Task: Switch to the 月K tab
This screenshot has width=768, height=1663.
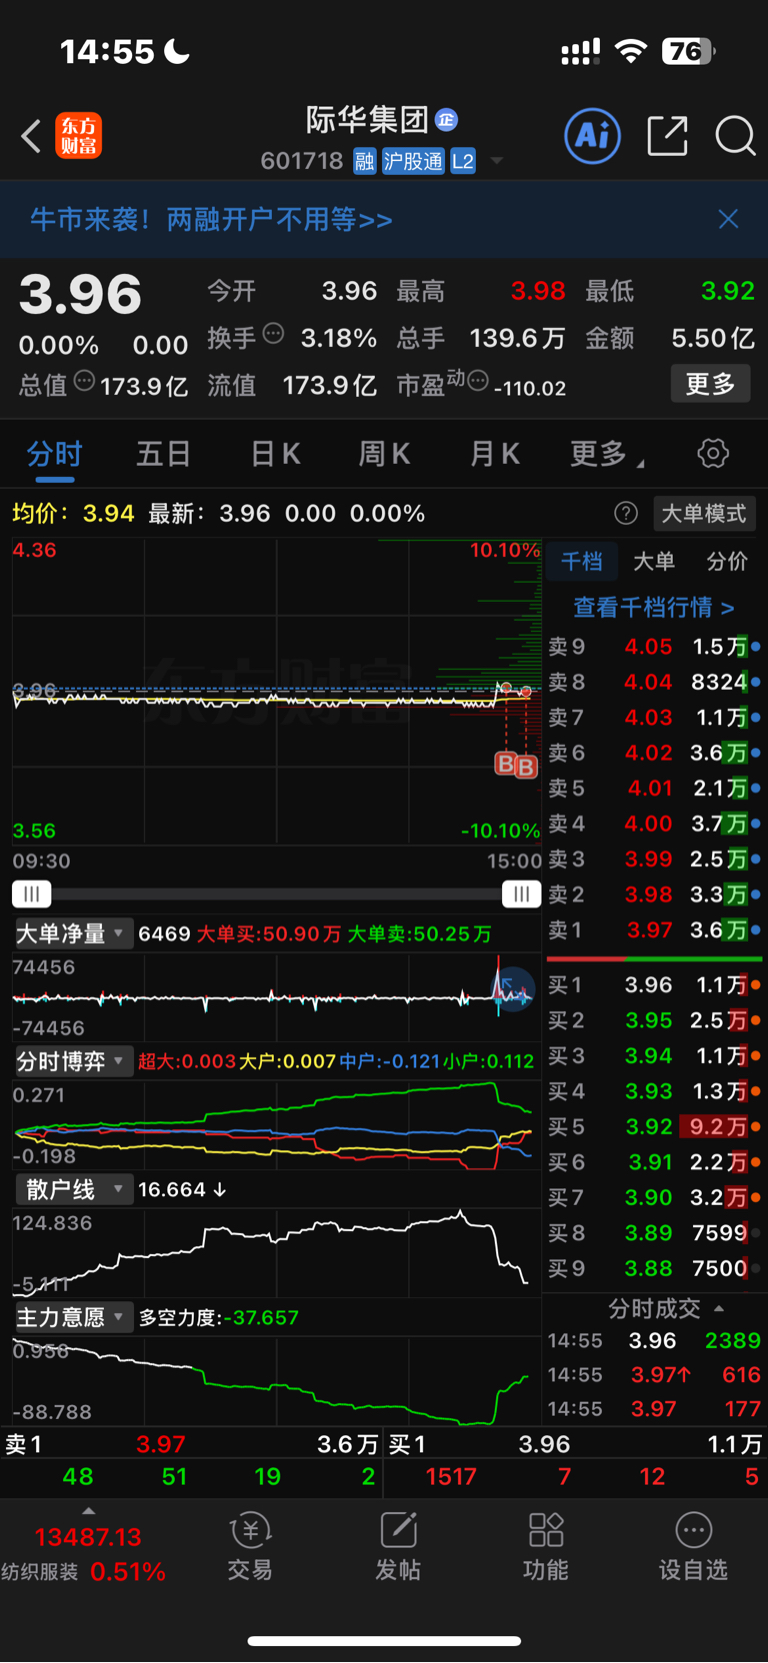Action: click(x=495, y=454)
